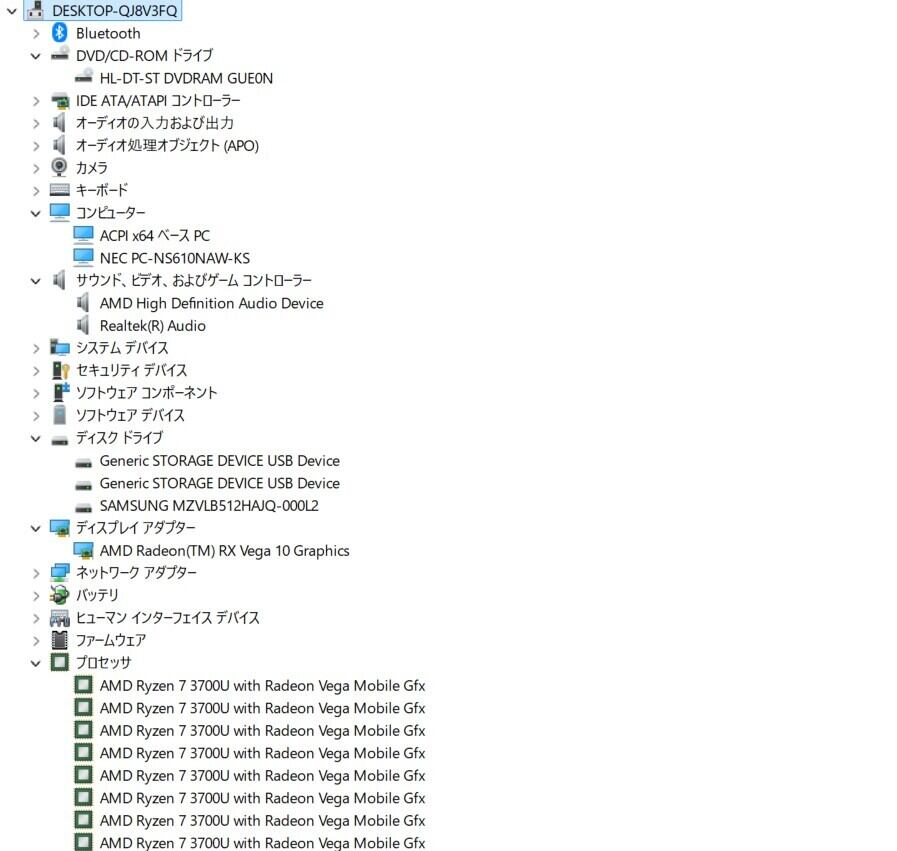Click the ファームウェア chip icon
Viewport: 897px width, 851px height.
point(59,640)
